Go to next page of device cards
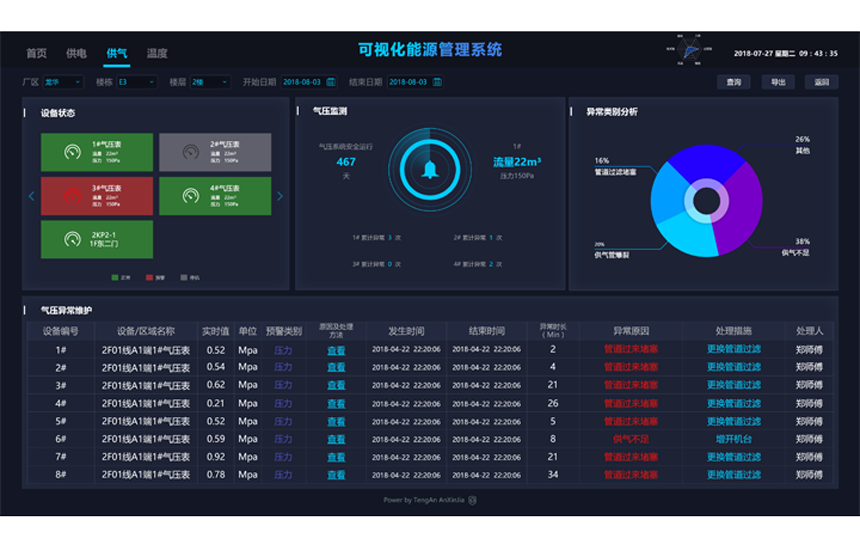The image size is (860, 538). [x=279, y=196]
